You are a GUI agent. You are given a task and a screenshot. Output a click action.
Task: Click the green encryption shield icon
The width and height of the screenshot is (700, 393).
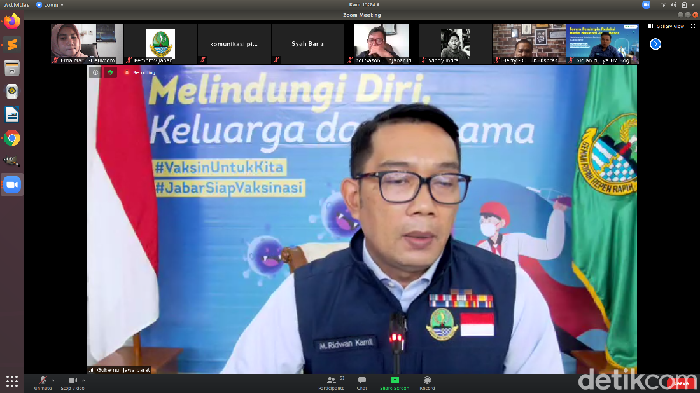[x=110, y=72]
